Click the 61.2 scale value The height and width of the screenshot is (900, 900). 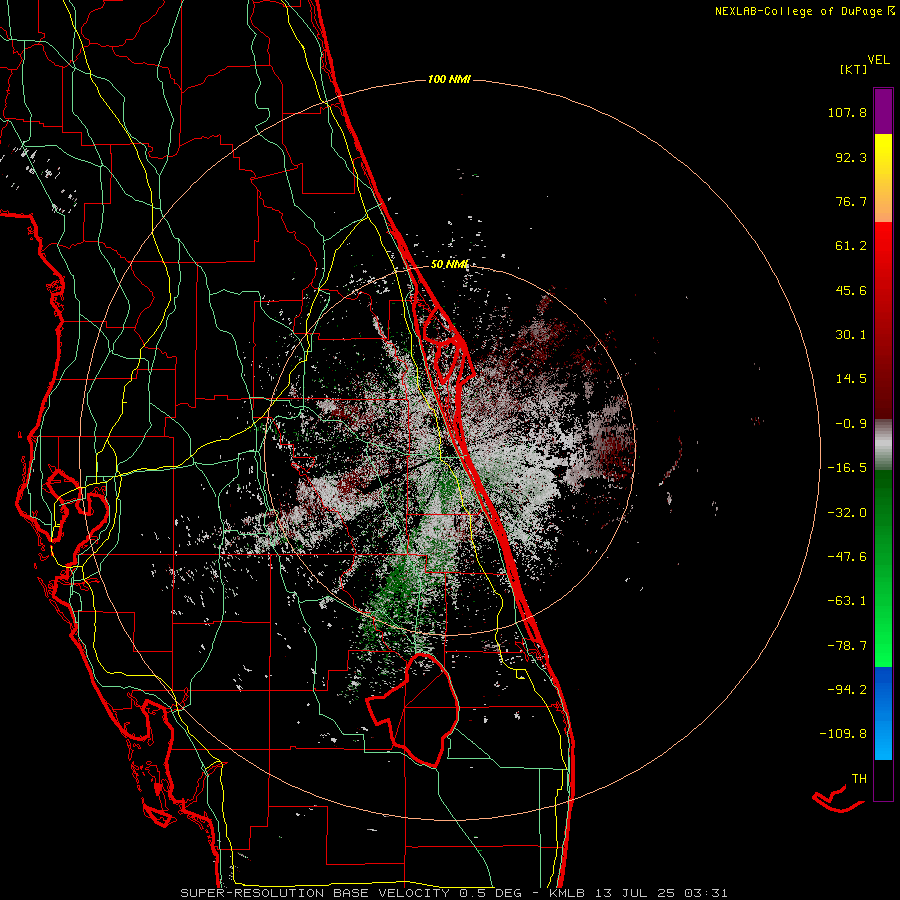[x=851, y=246]
